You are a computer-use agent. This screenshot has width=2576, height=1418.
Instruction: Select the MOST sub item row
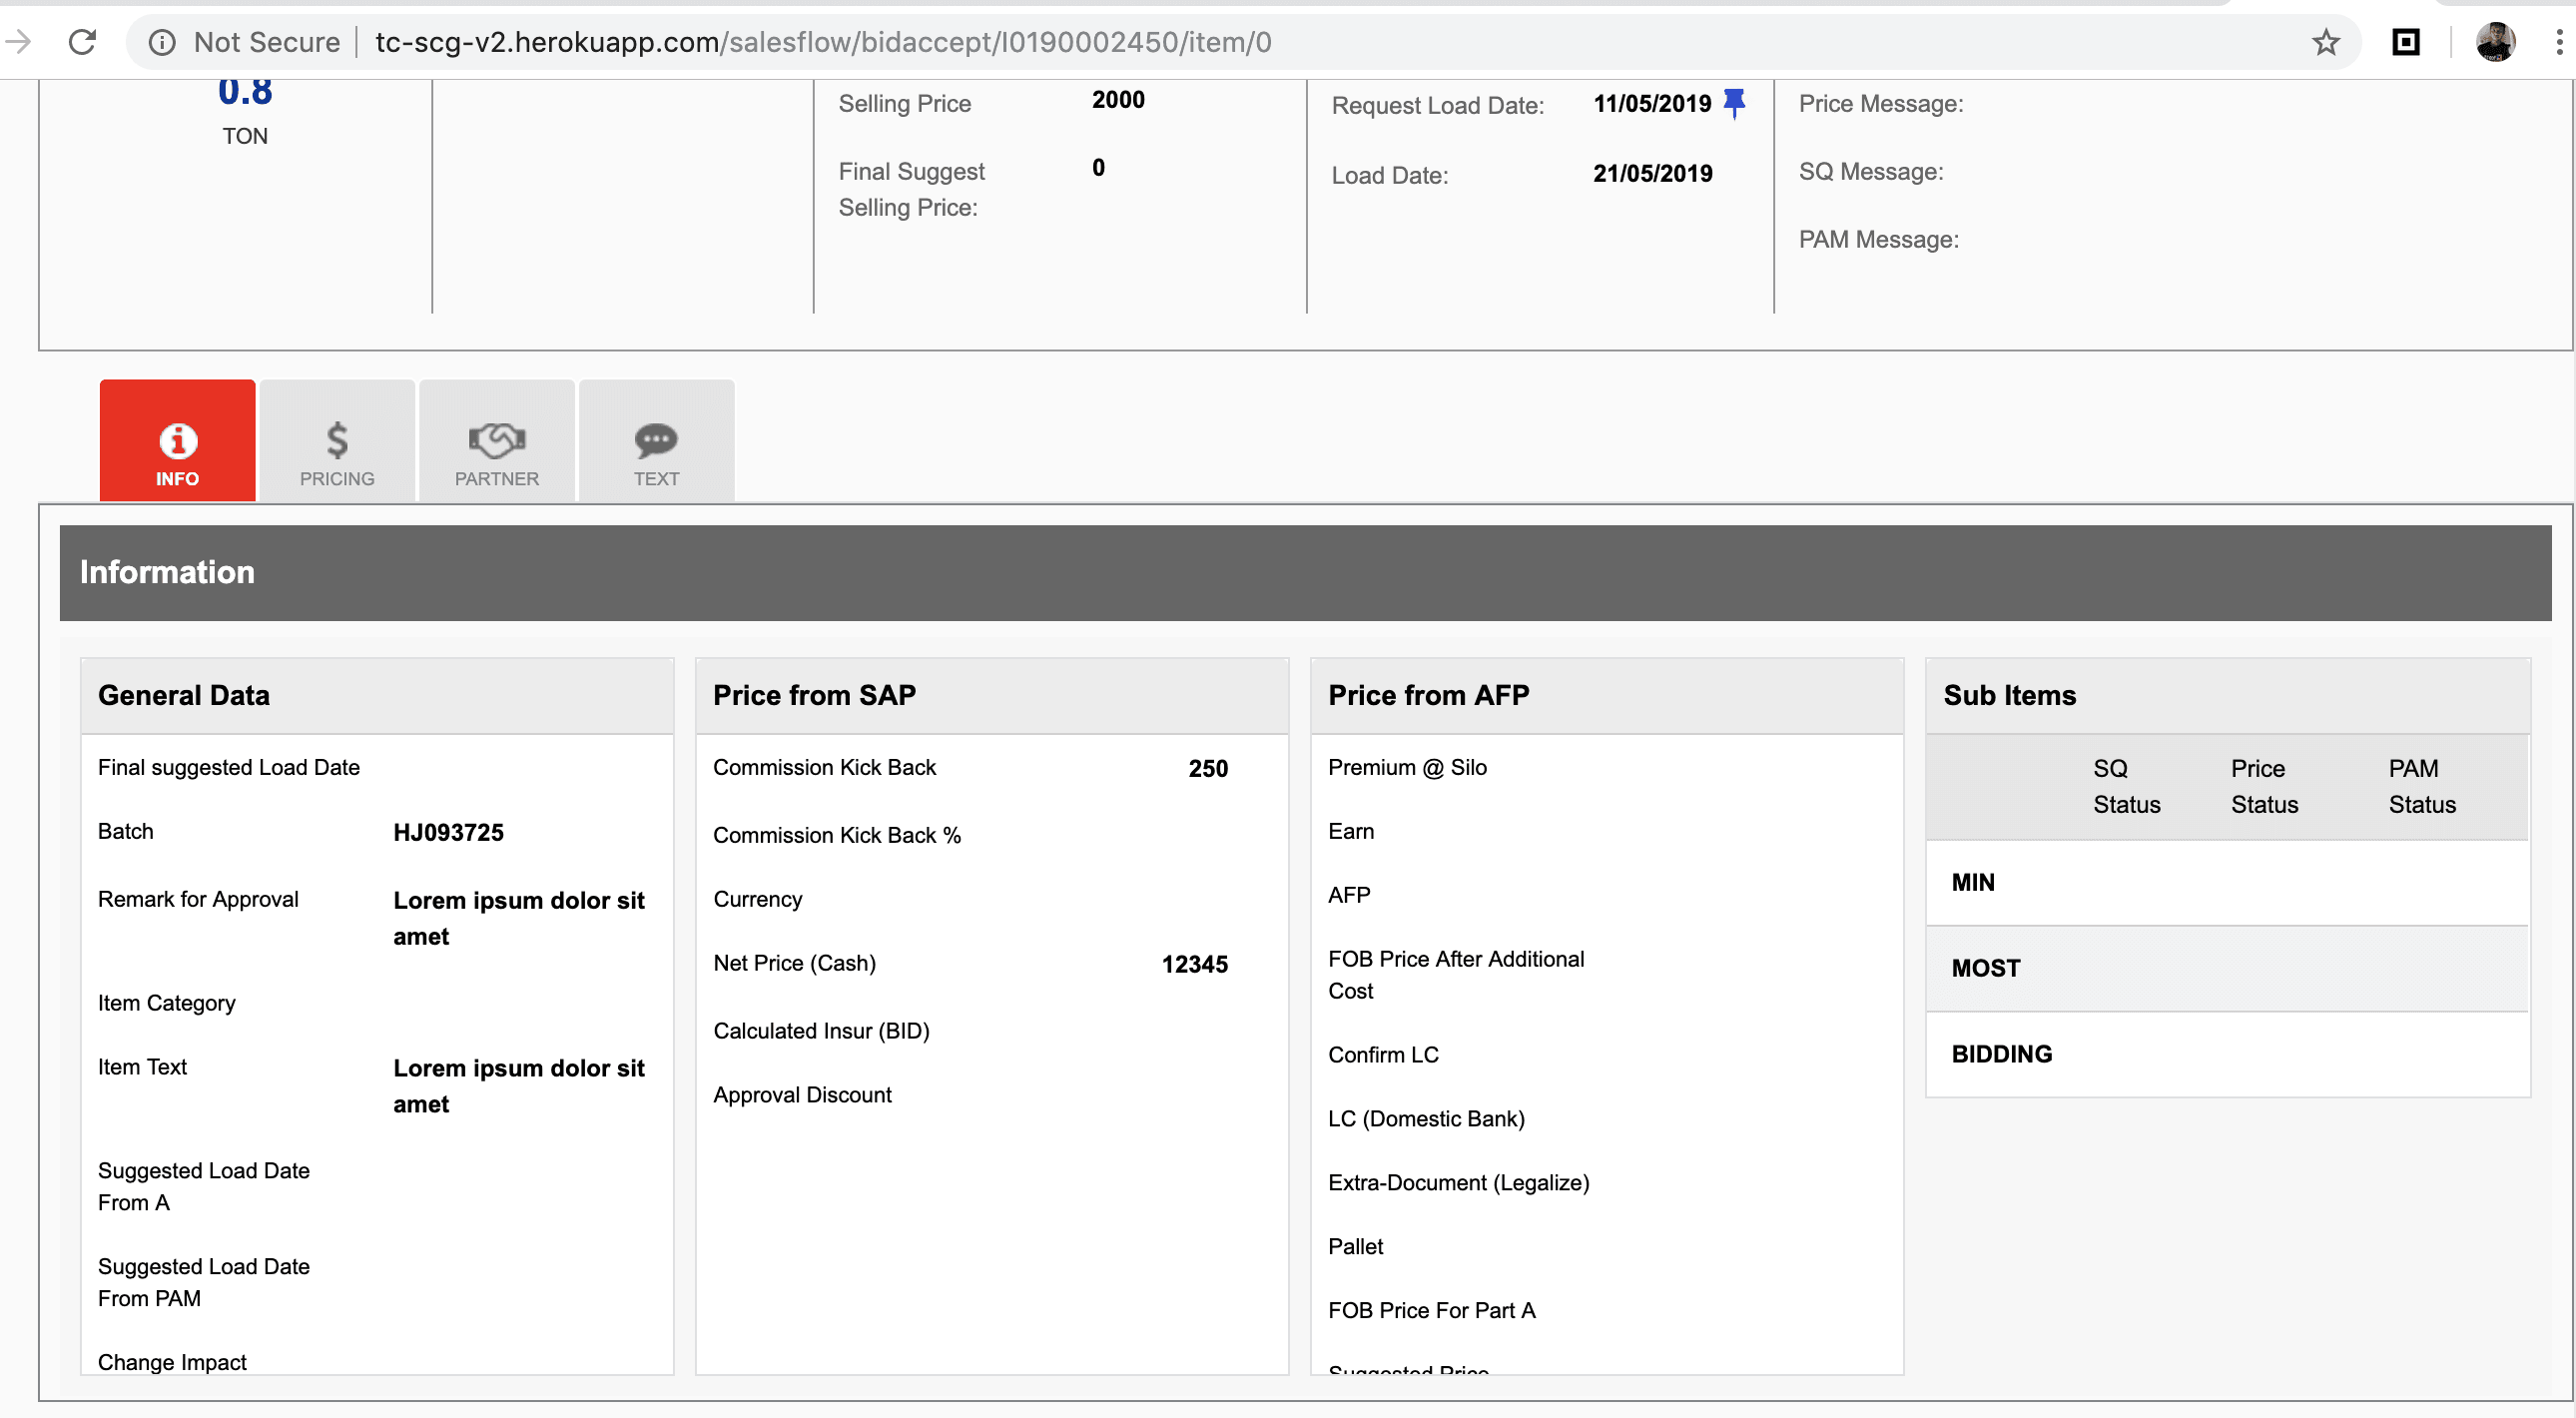(2227, 968)
